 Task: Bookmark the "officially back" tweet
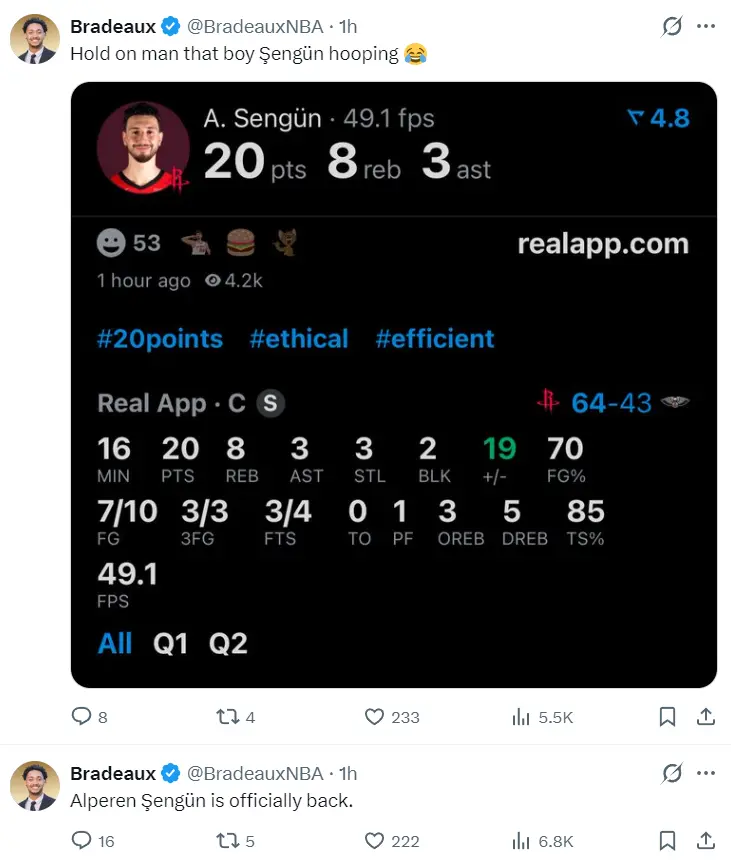click(x=667, y=841)
